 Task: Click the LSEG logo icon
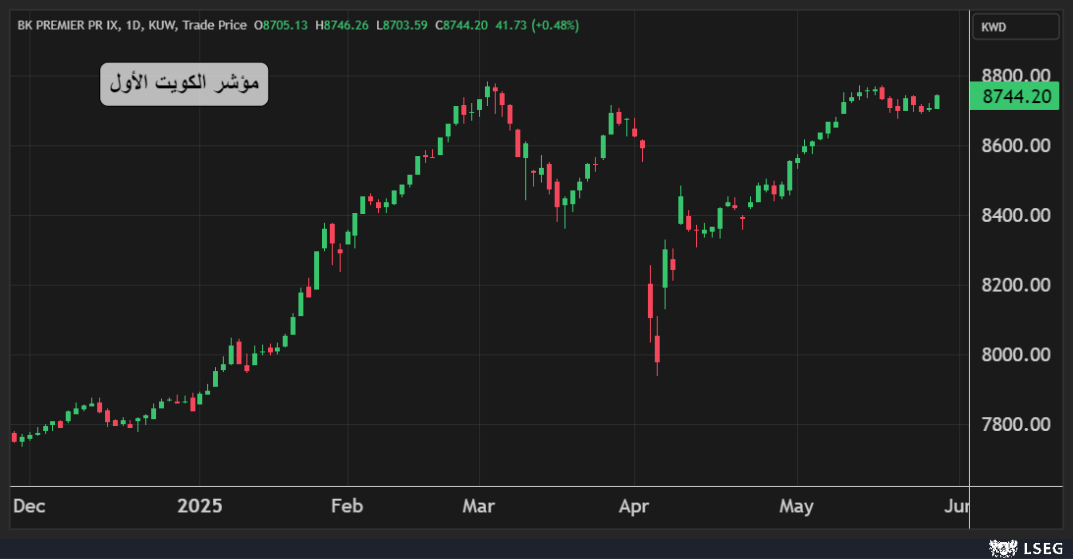click(1003, 547)
